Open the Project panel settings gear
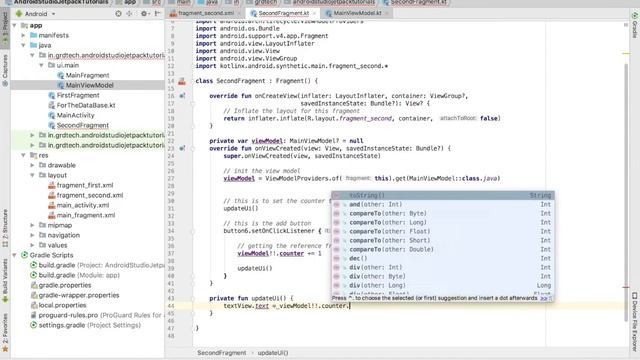This screenshot has height=360, width=640. (144, 13)
